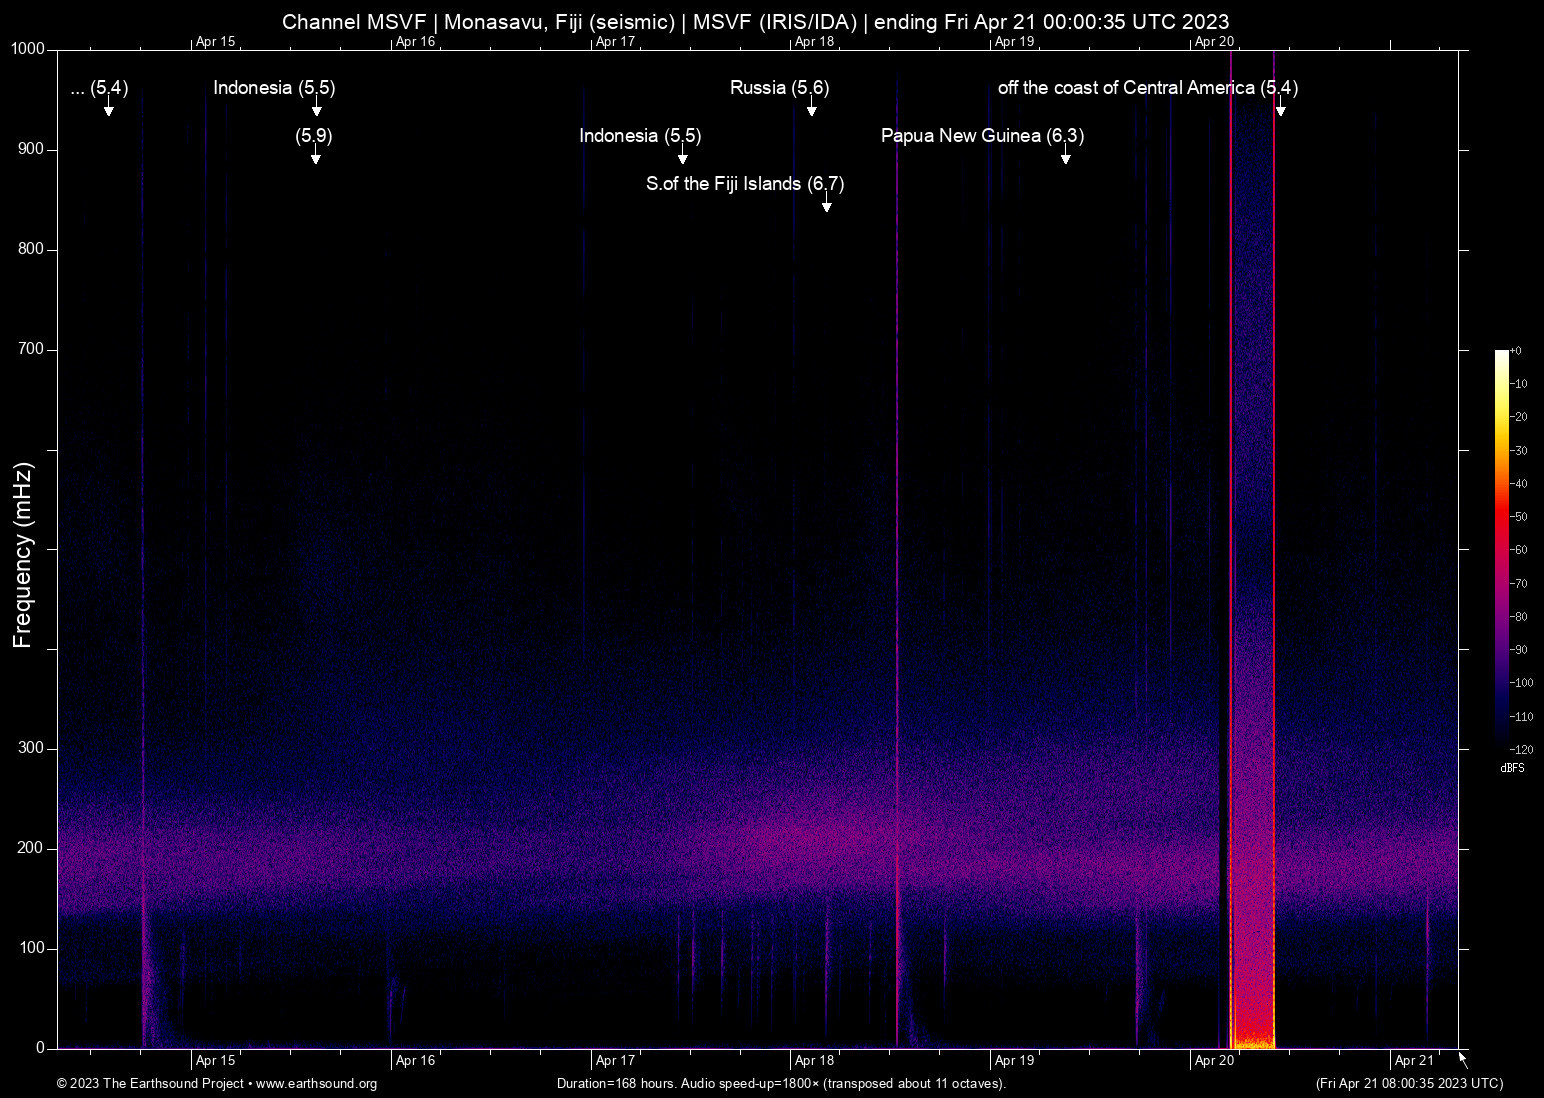The width and height of the screenshot is (1544, 1098).
Task: Click the arrow beneath the '... (5.4)' label
Action: click(x=108, y=109)
